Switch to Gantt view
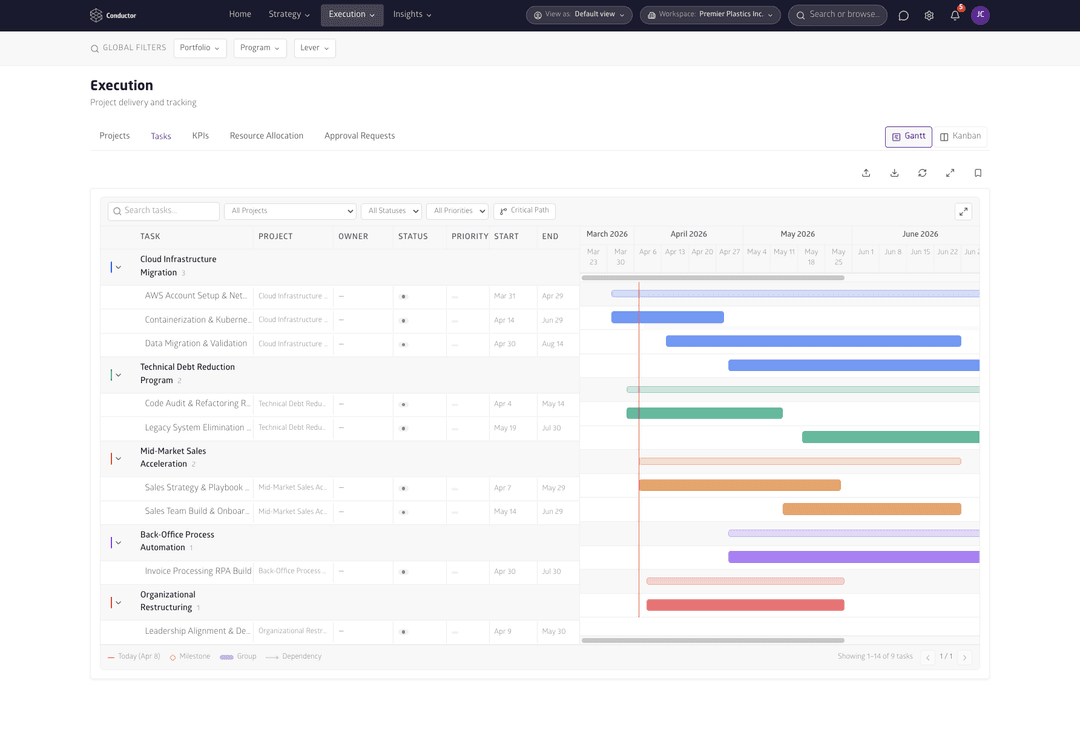Viewport: 1080px width, 730px height. (x=908, y=136)
